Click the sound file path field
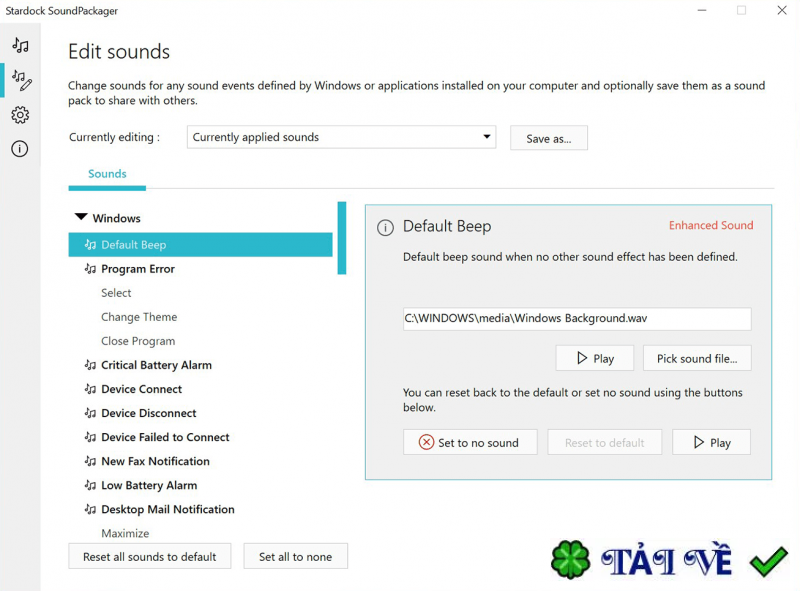800x591 pixels. click(x=577, y=318)
